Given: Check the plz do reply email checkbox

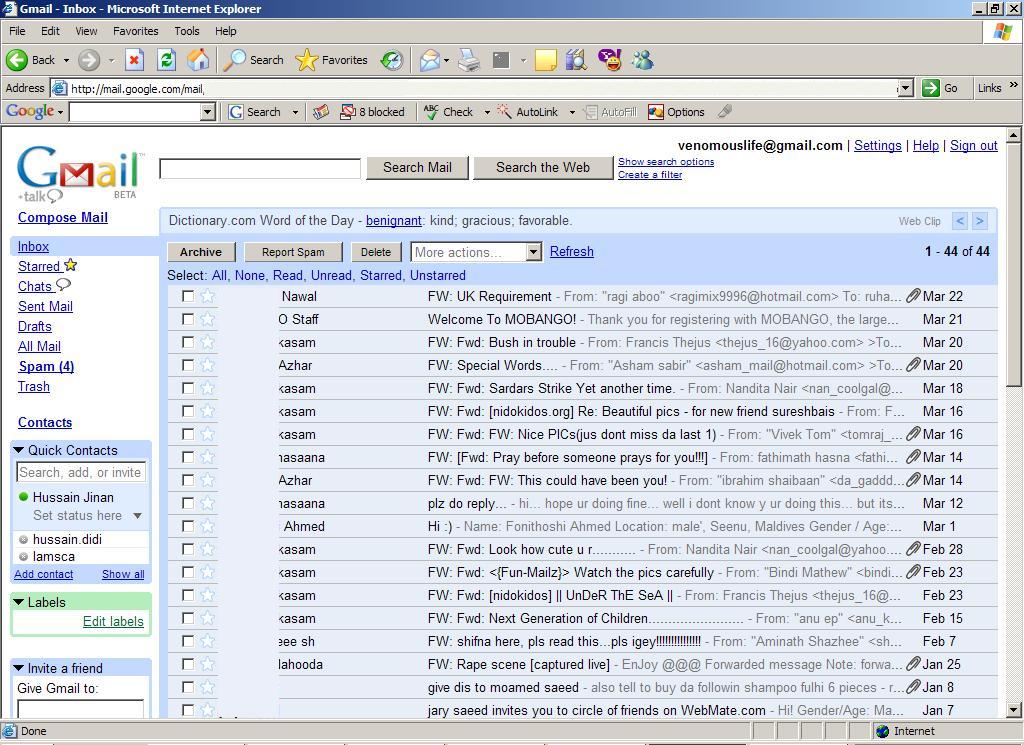Looking at the screenshot, I should (188, 503).
